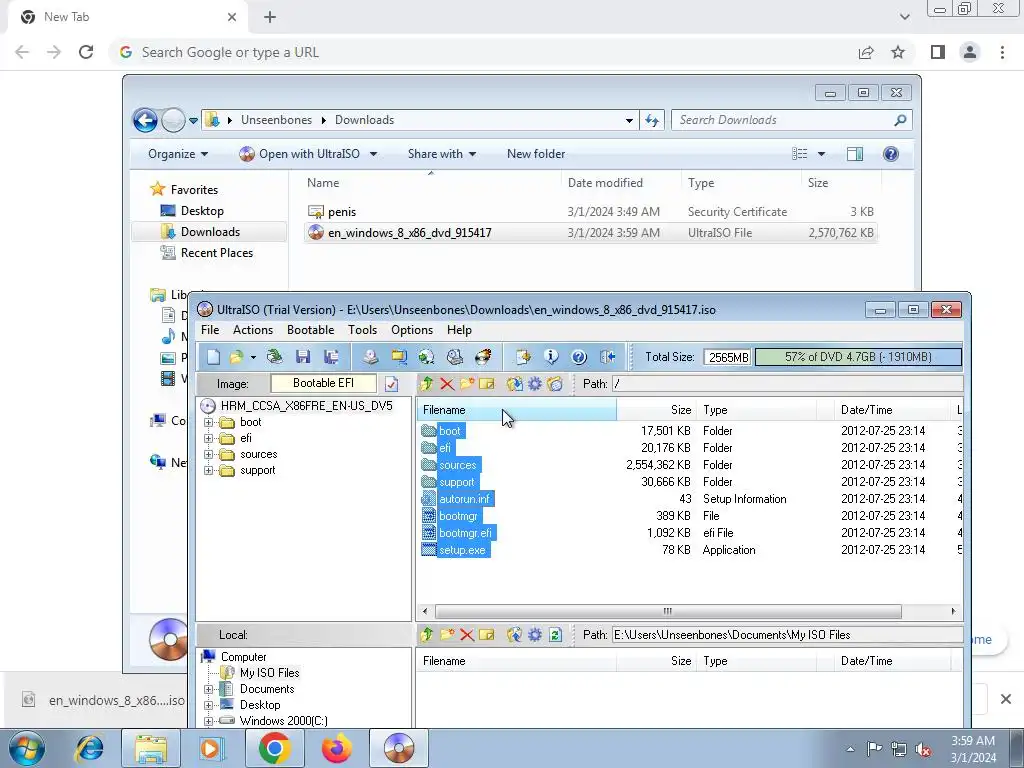Viewport: 1024px width, 768px height.
Task: Open the Share with dropdown in Explorer
Action: tap(441, 153)
